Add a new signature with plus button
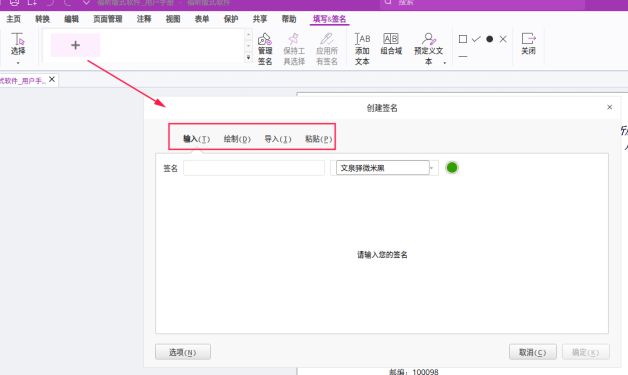This screenshot has width=628, height=375. [x=75, y=45]
